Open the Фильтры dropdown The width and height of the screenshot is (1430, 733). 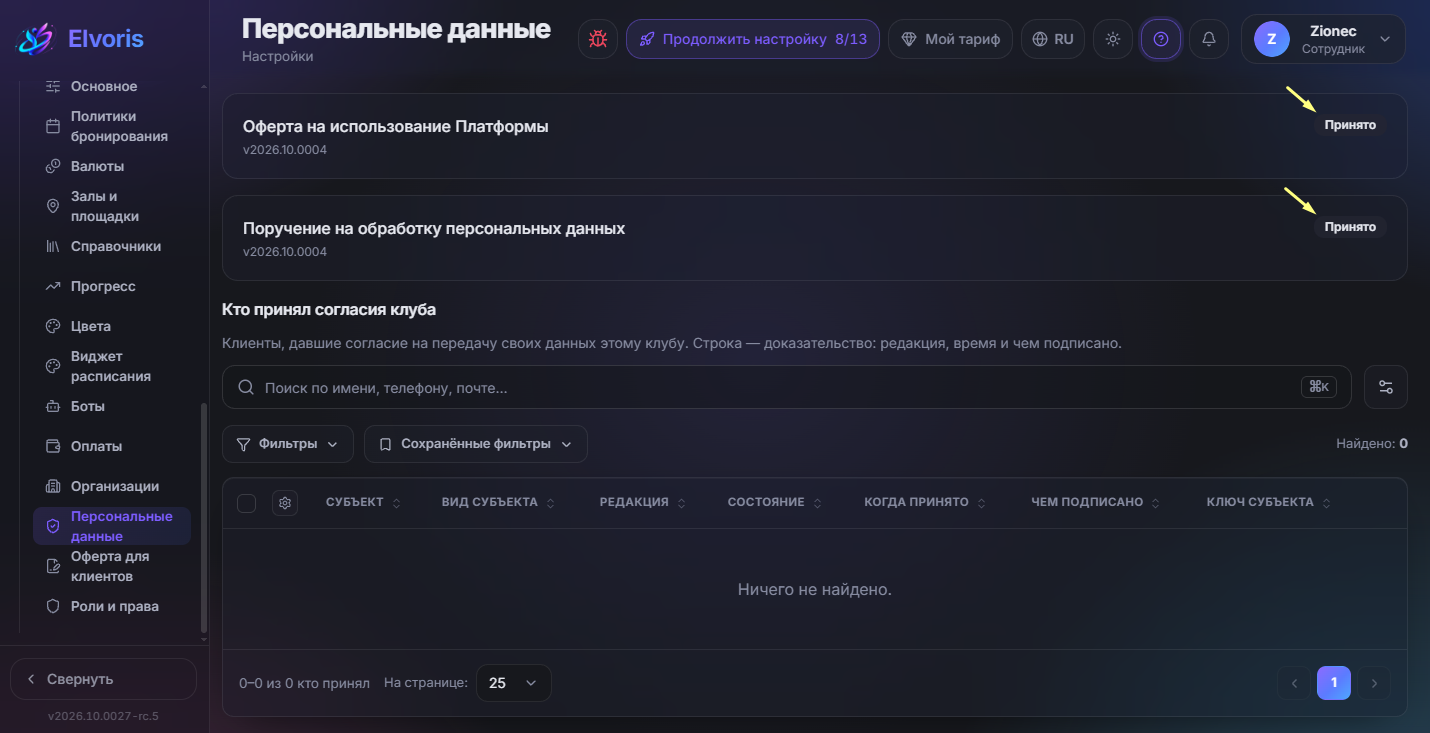[x=288, y=444]
